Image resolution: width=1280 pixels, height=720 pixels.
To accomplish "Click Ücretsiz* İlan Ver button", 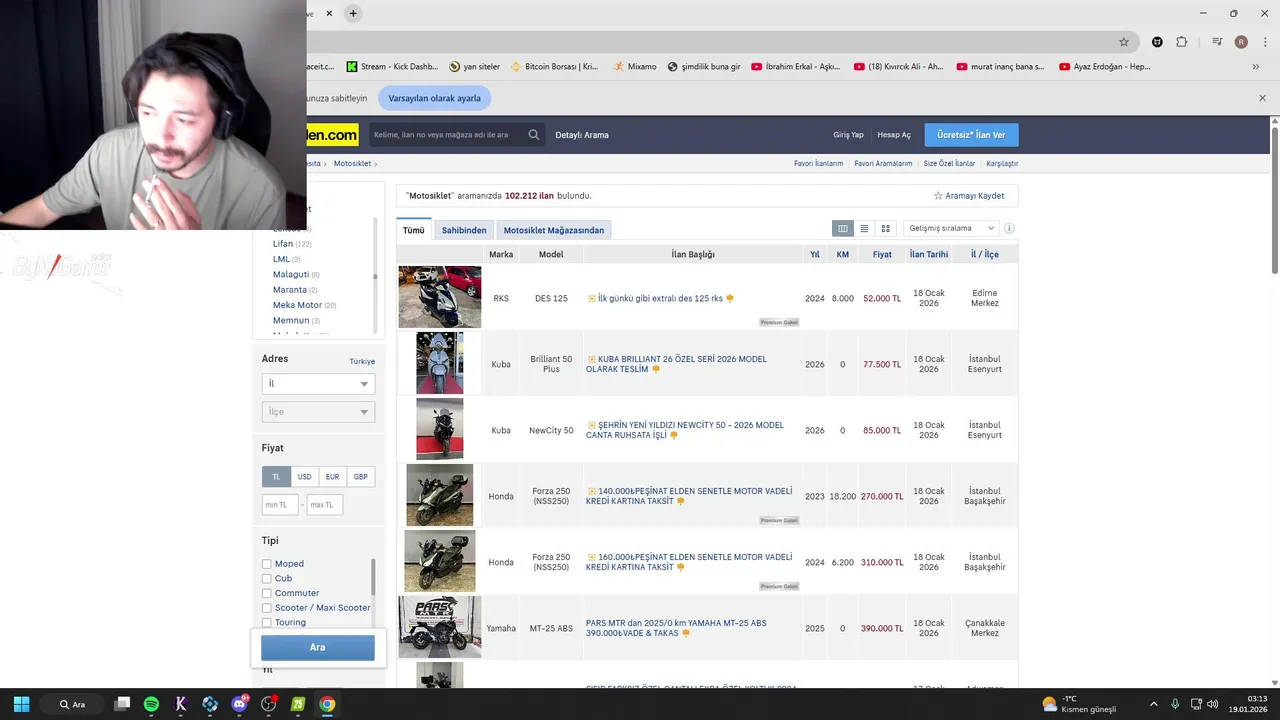I will 971,135.
